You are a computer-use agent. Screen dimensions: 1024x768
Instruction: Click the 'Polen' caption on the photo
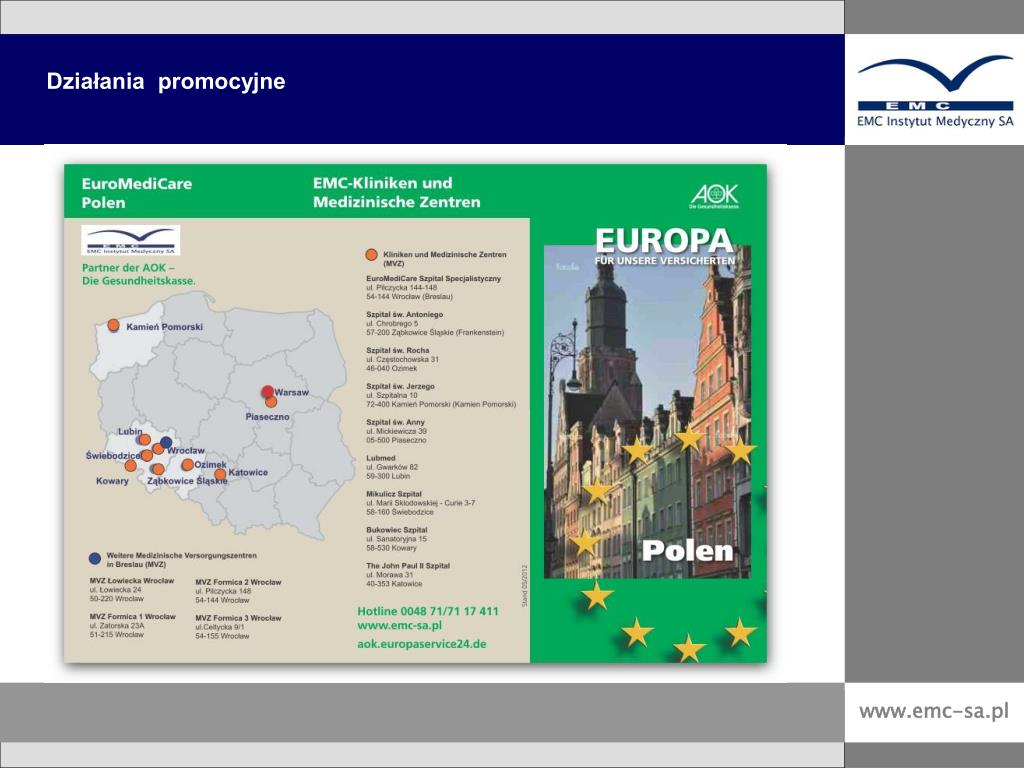point(688,551)
